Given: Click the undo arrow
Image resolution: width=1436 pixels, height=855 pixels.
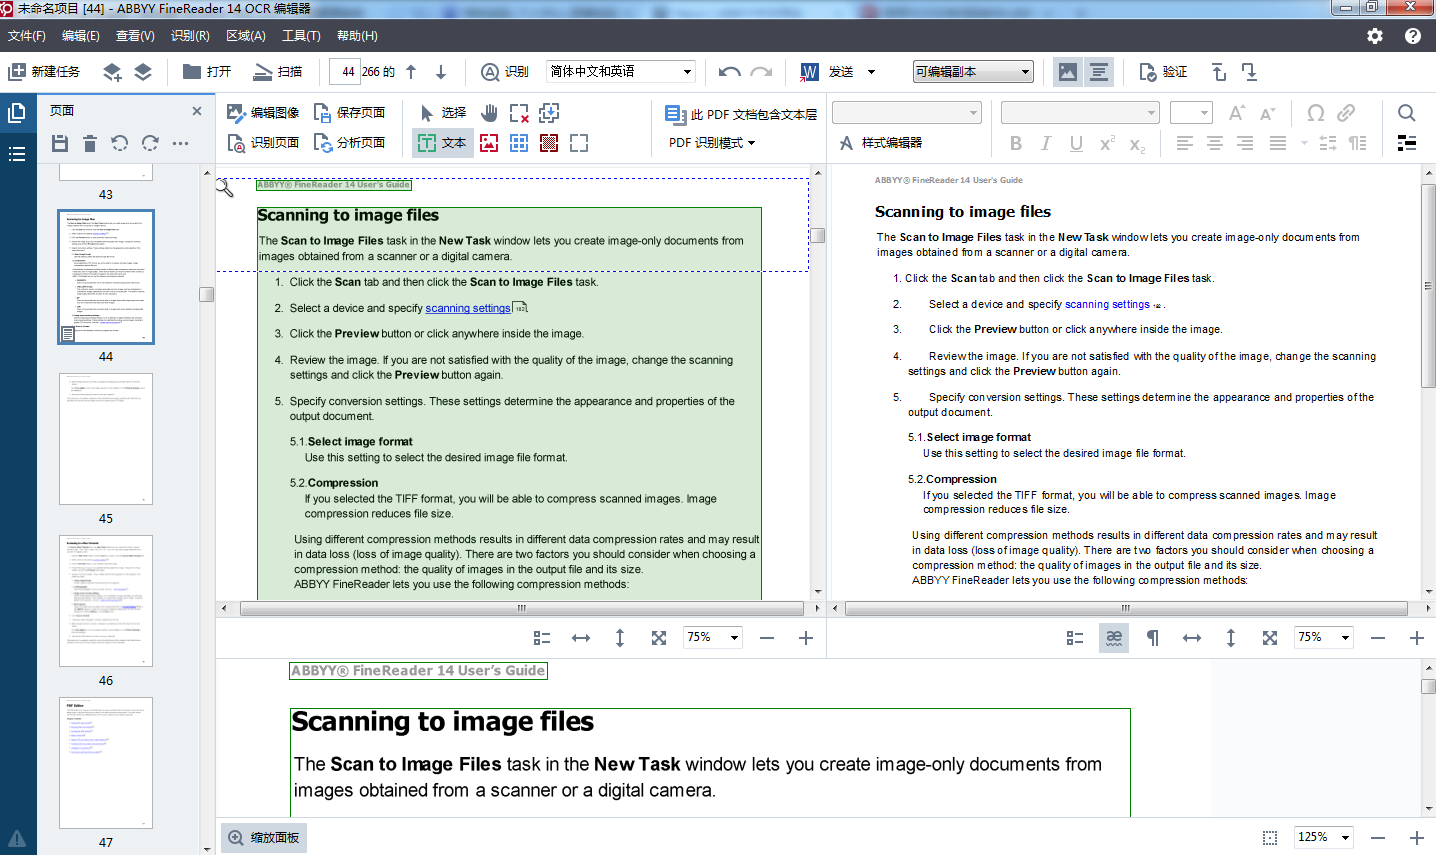Looking at the screenshot, I should click(x=729, y=72).
